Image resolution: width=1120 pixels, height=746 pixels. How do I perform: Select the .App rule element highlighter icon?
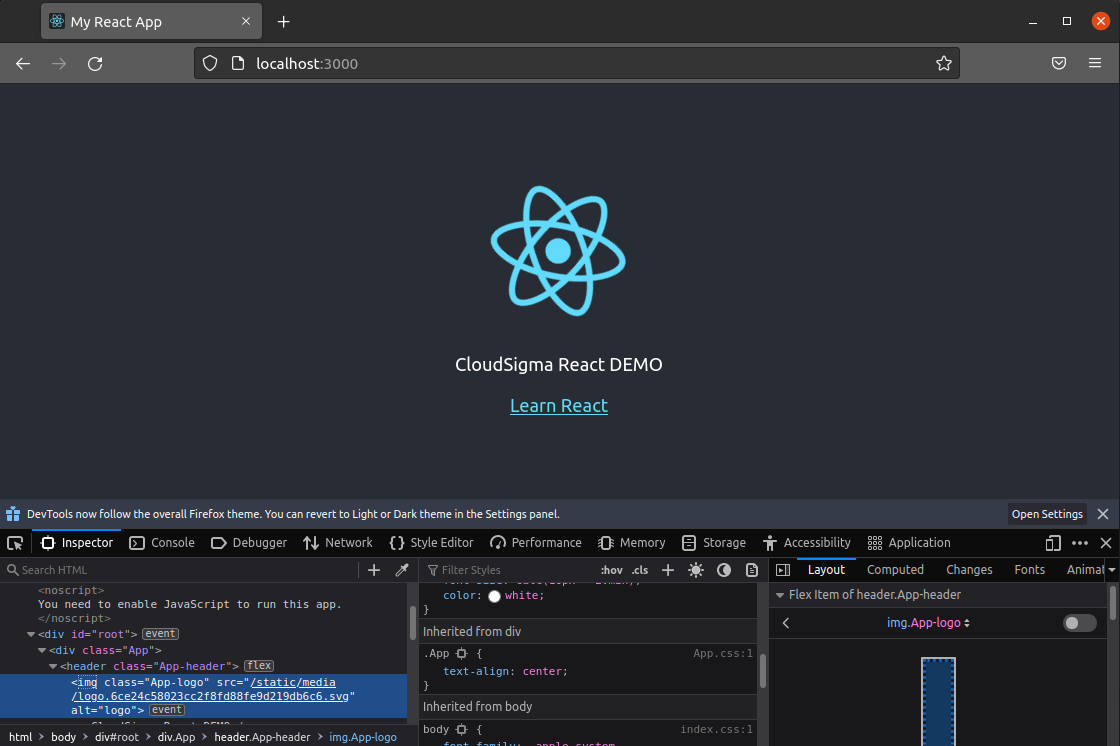pyautogui.click(x=461, y=654)
